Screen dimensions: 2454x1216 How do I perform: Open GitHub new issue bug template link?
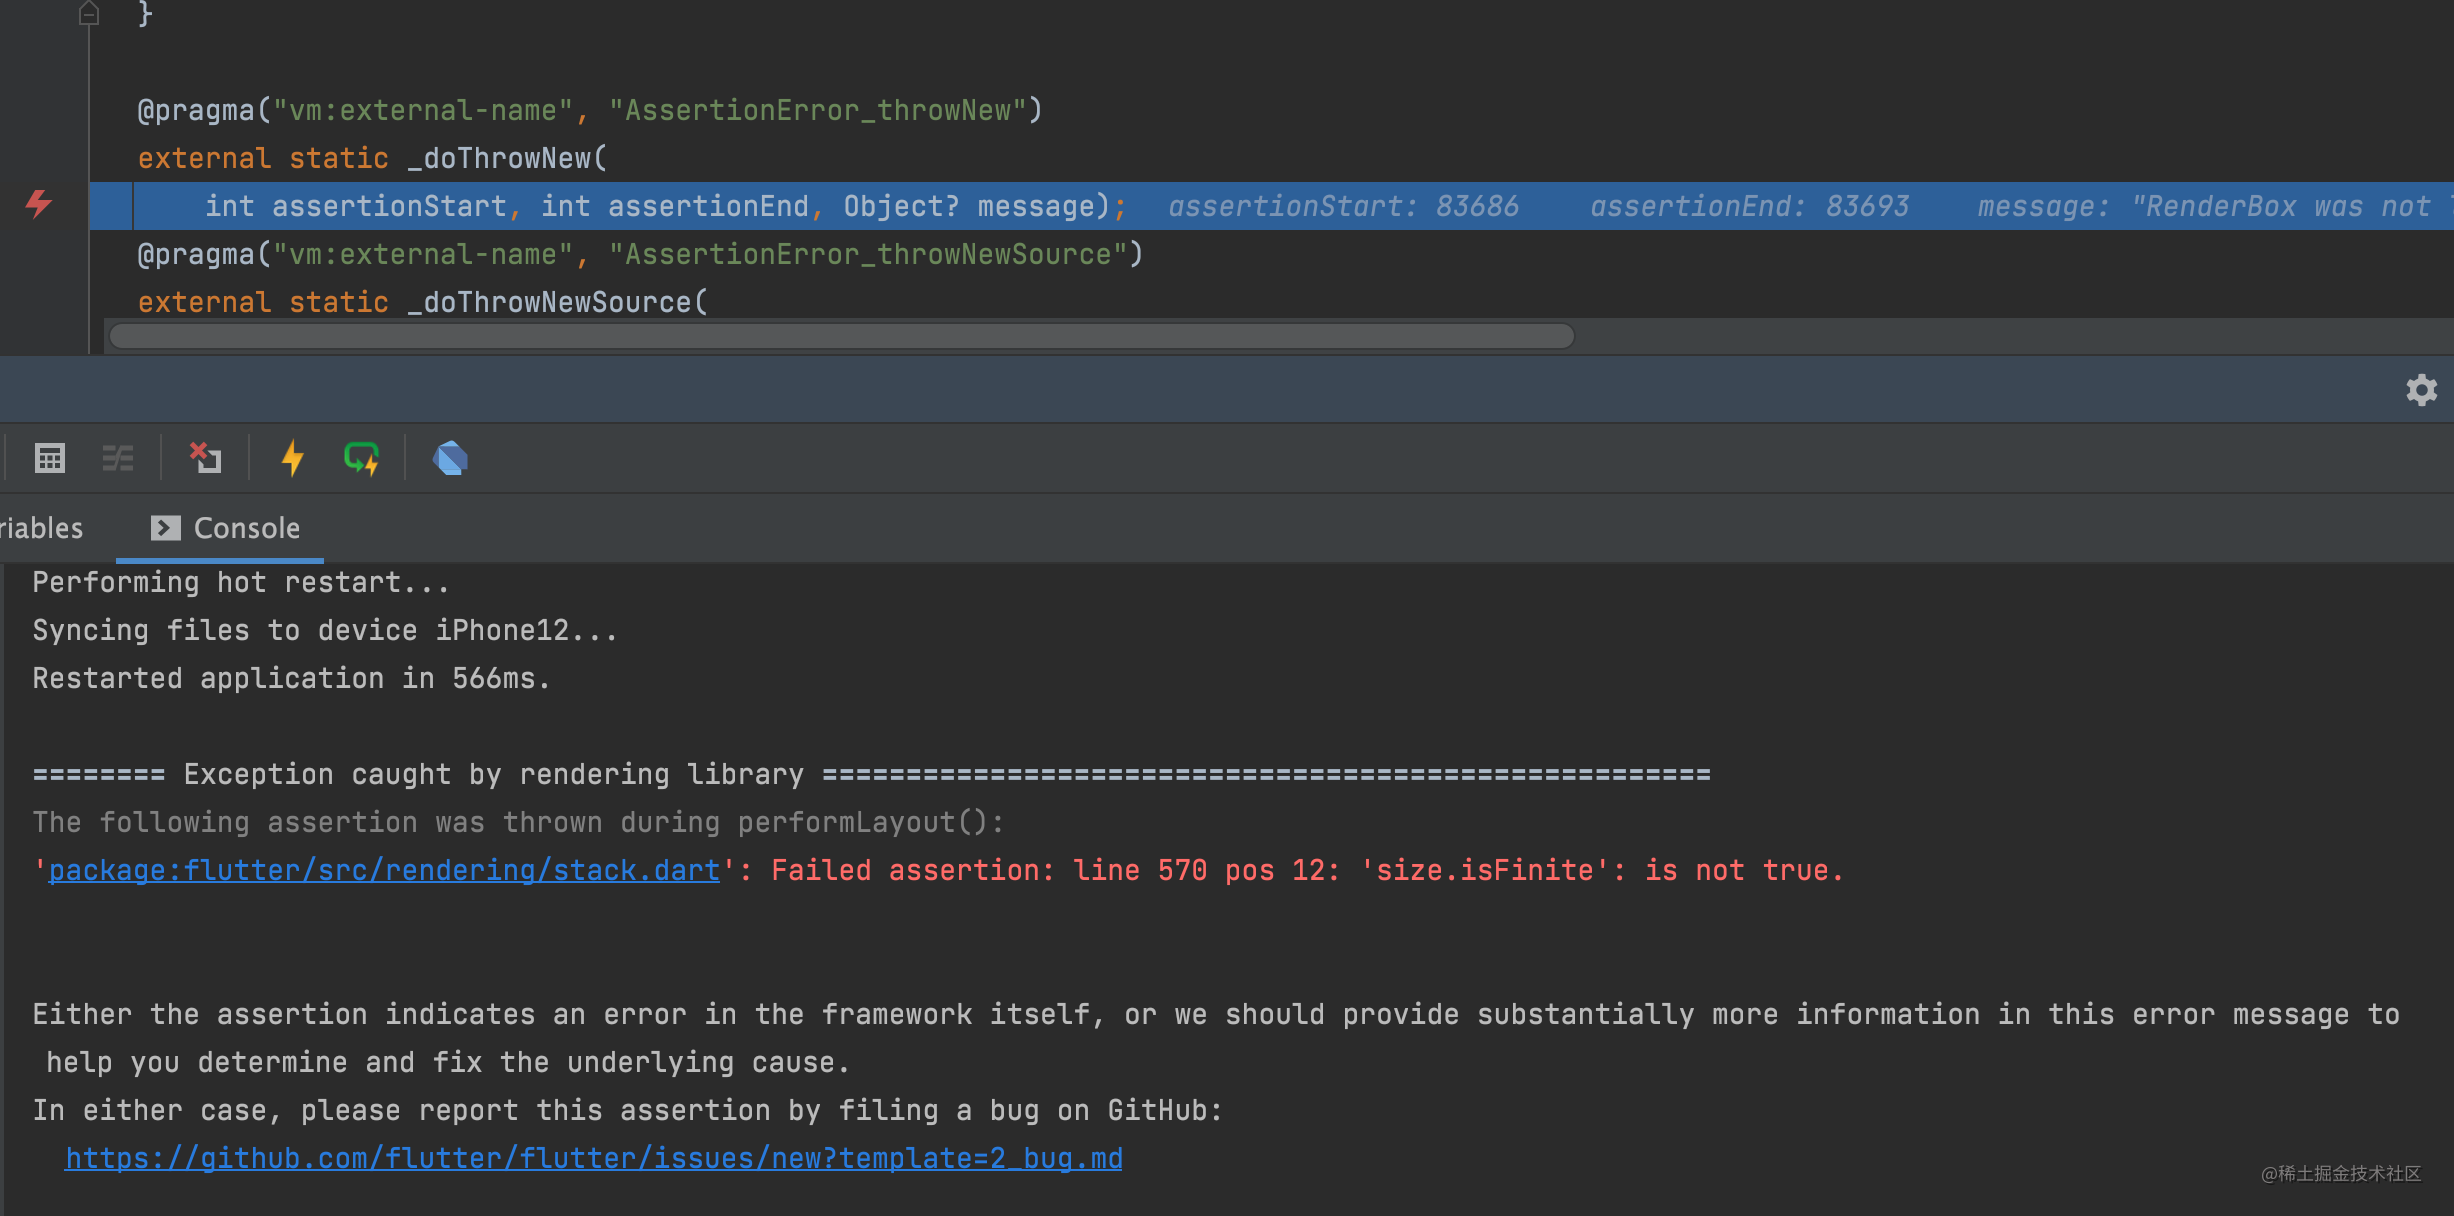click(593, 1158)
